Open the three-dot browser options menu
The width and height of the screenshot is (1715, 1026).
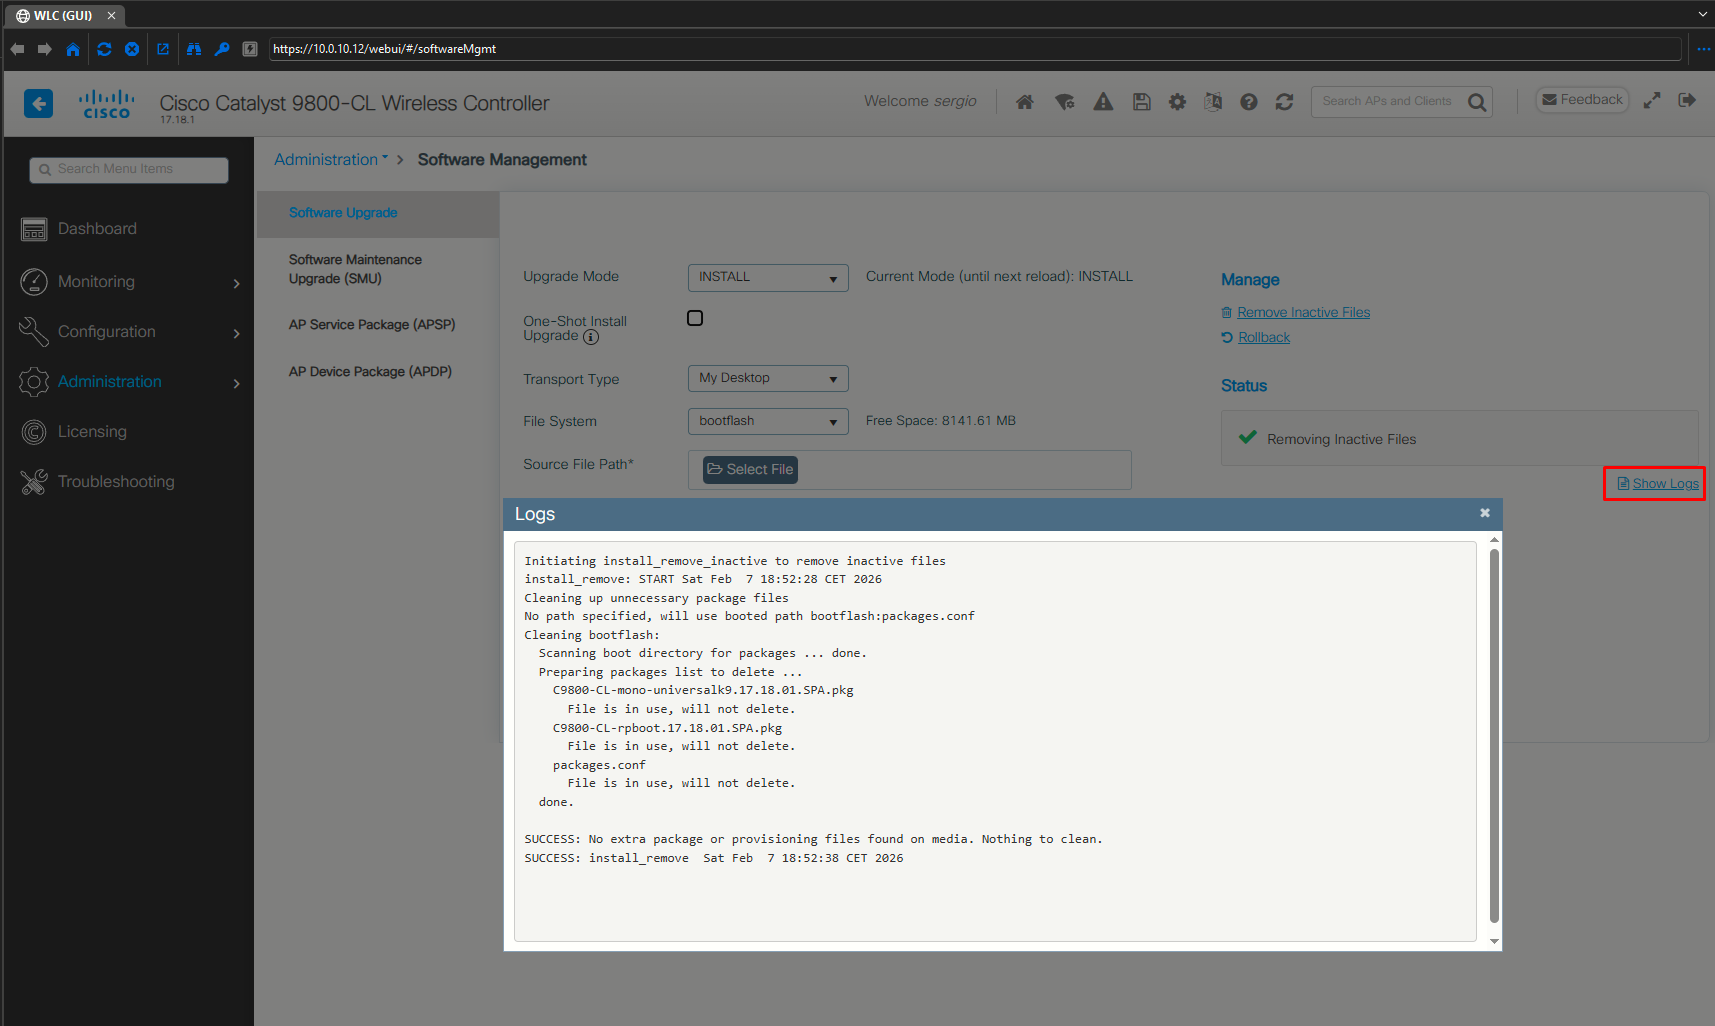click(x=1703, y=49)
